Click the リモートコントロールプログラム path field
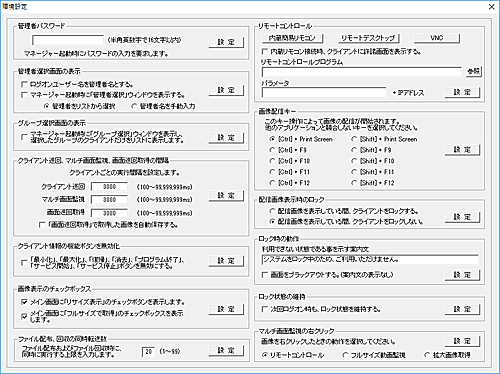500x374 pixels. pyautogui.click(x=362, y=72)
